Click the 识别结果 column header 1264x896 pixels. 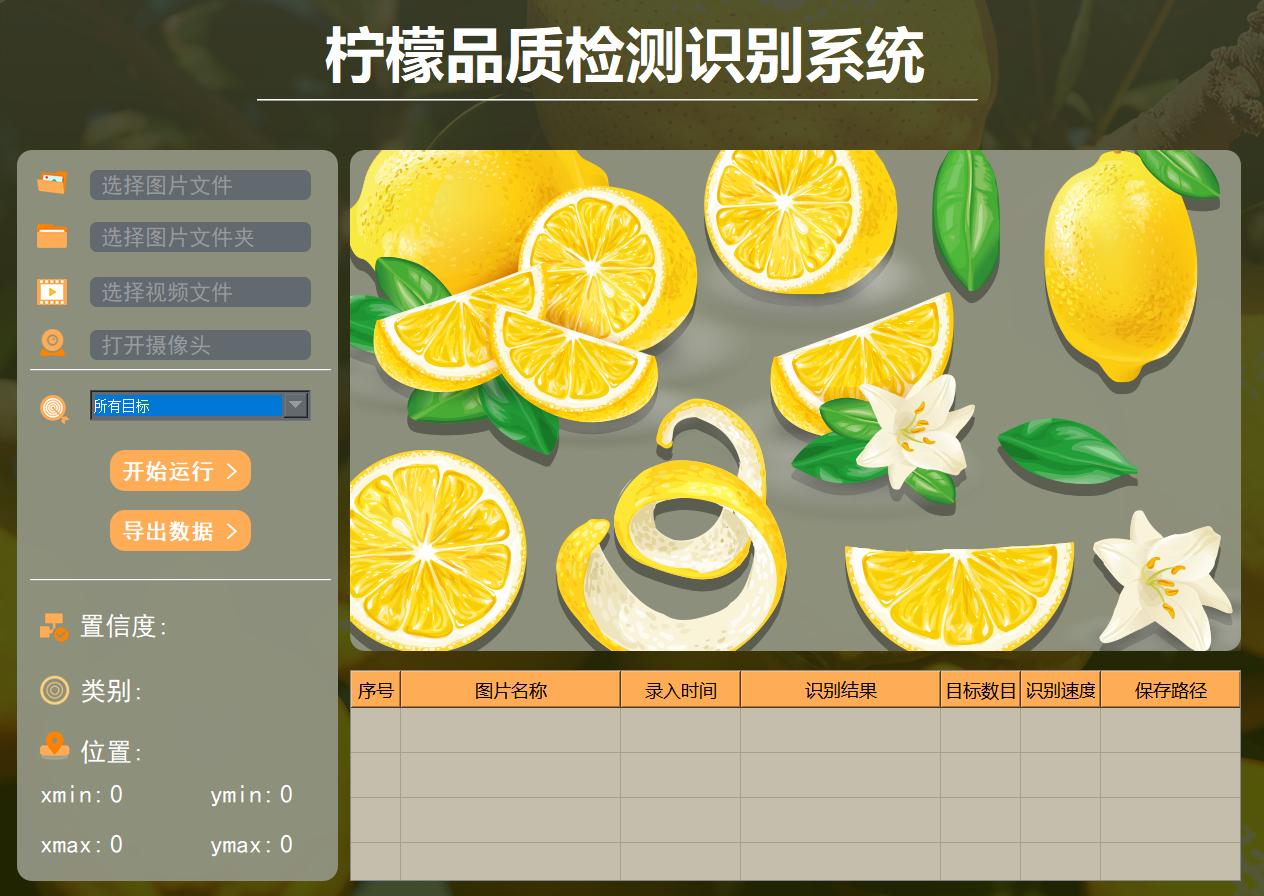pos(841,690)
